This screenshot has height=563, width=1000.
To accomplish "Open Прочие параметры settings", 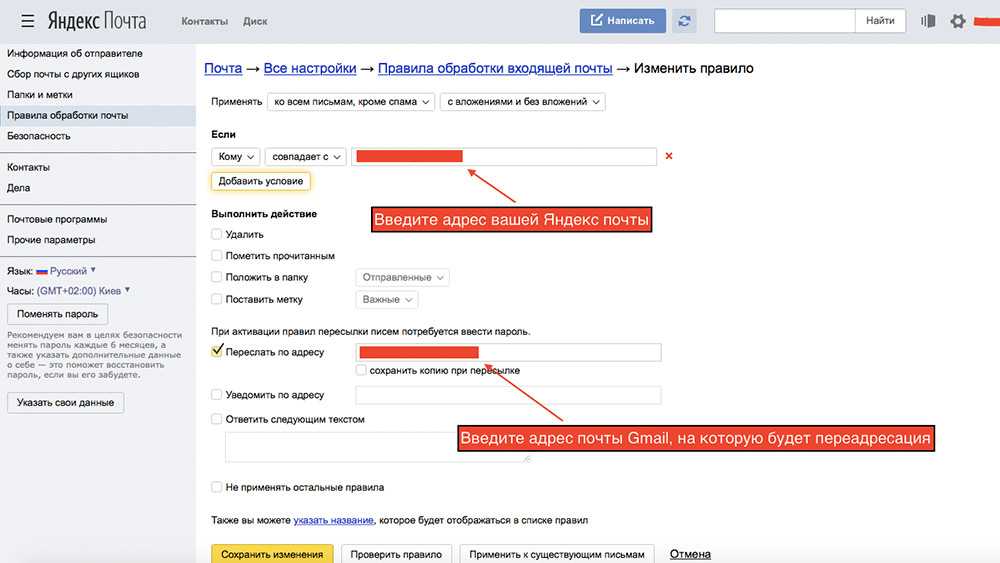I will tap(51, 240).
